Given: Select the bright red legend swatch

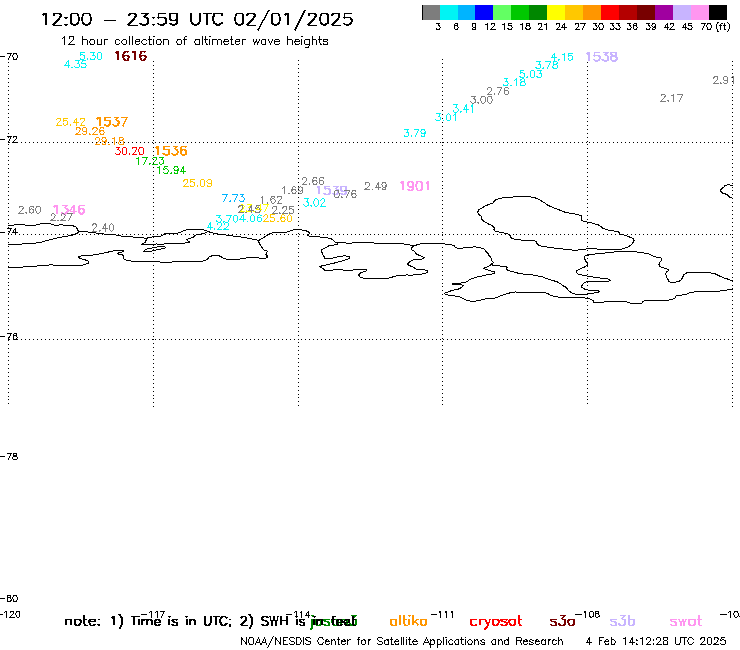Looking at the screenshot, I should [610, 12].
